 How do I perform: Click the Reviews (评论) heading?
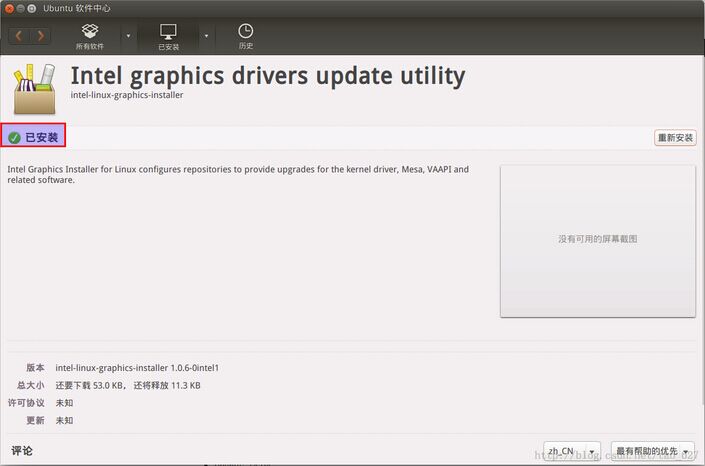pos(22,451)
